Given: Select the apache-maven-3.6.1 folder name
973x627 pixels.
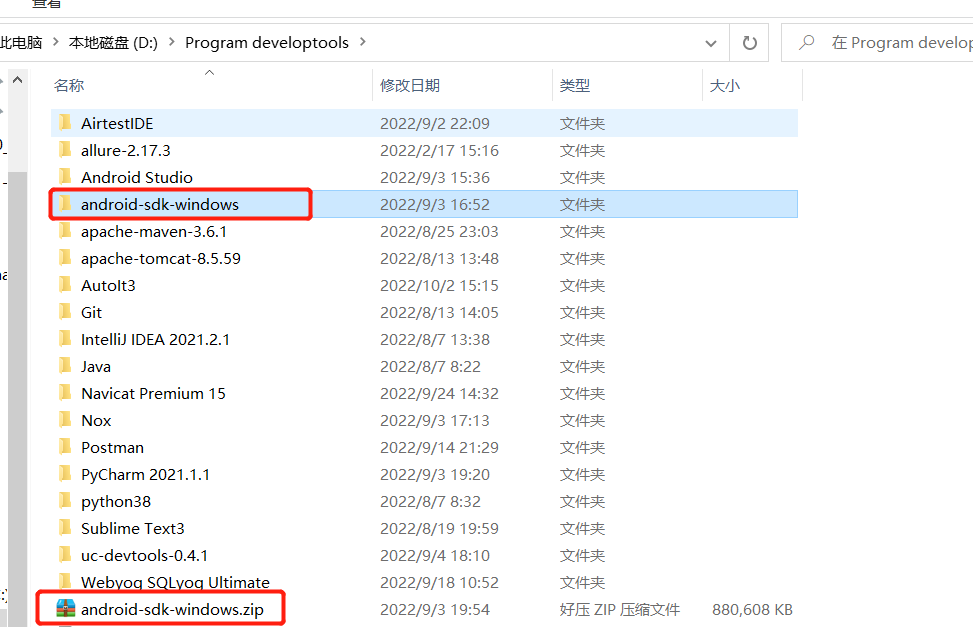Looking at the screenshot, I should [154, 231].
